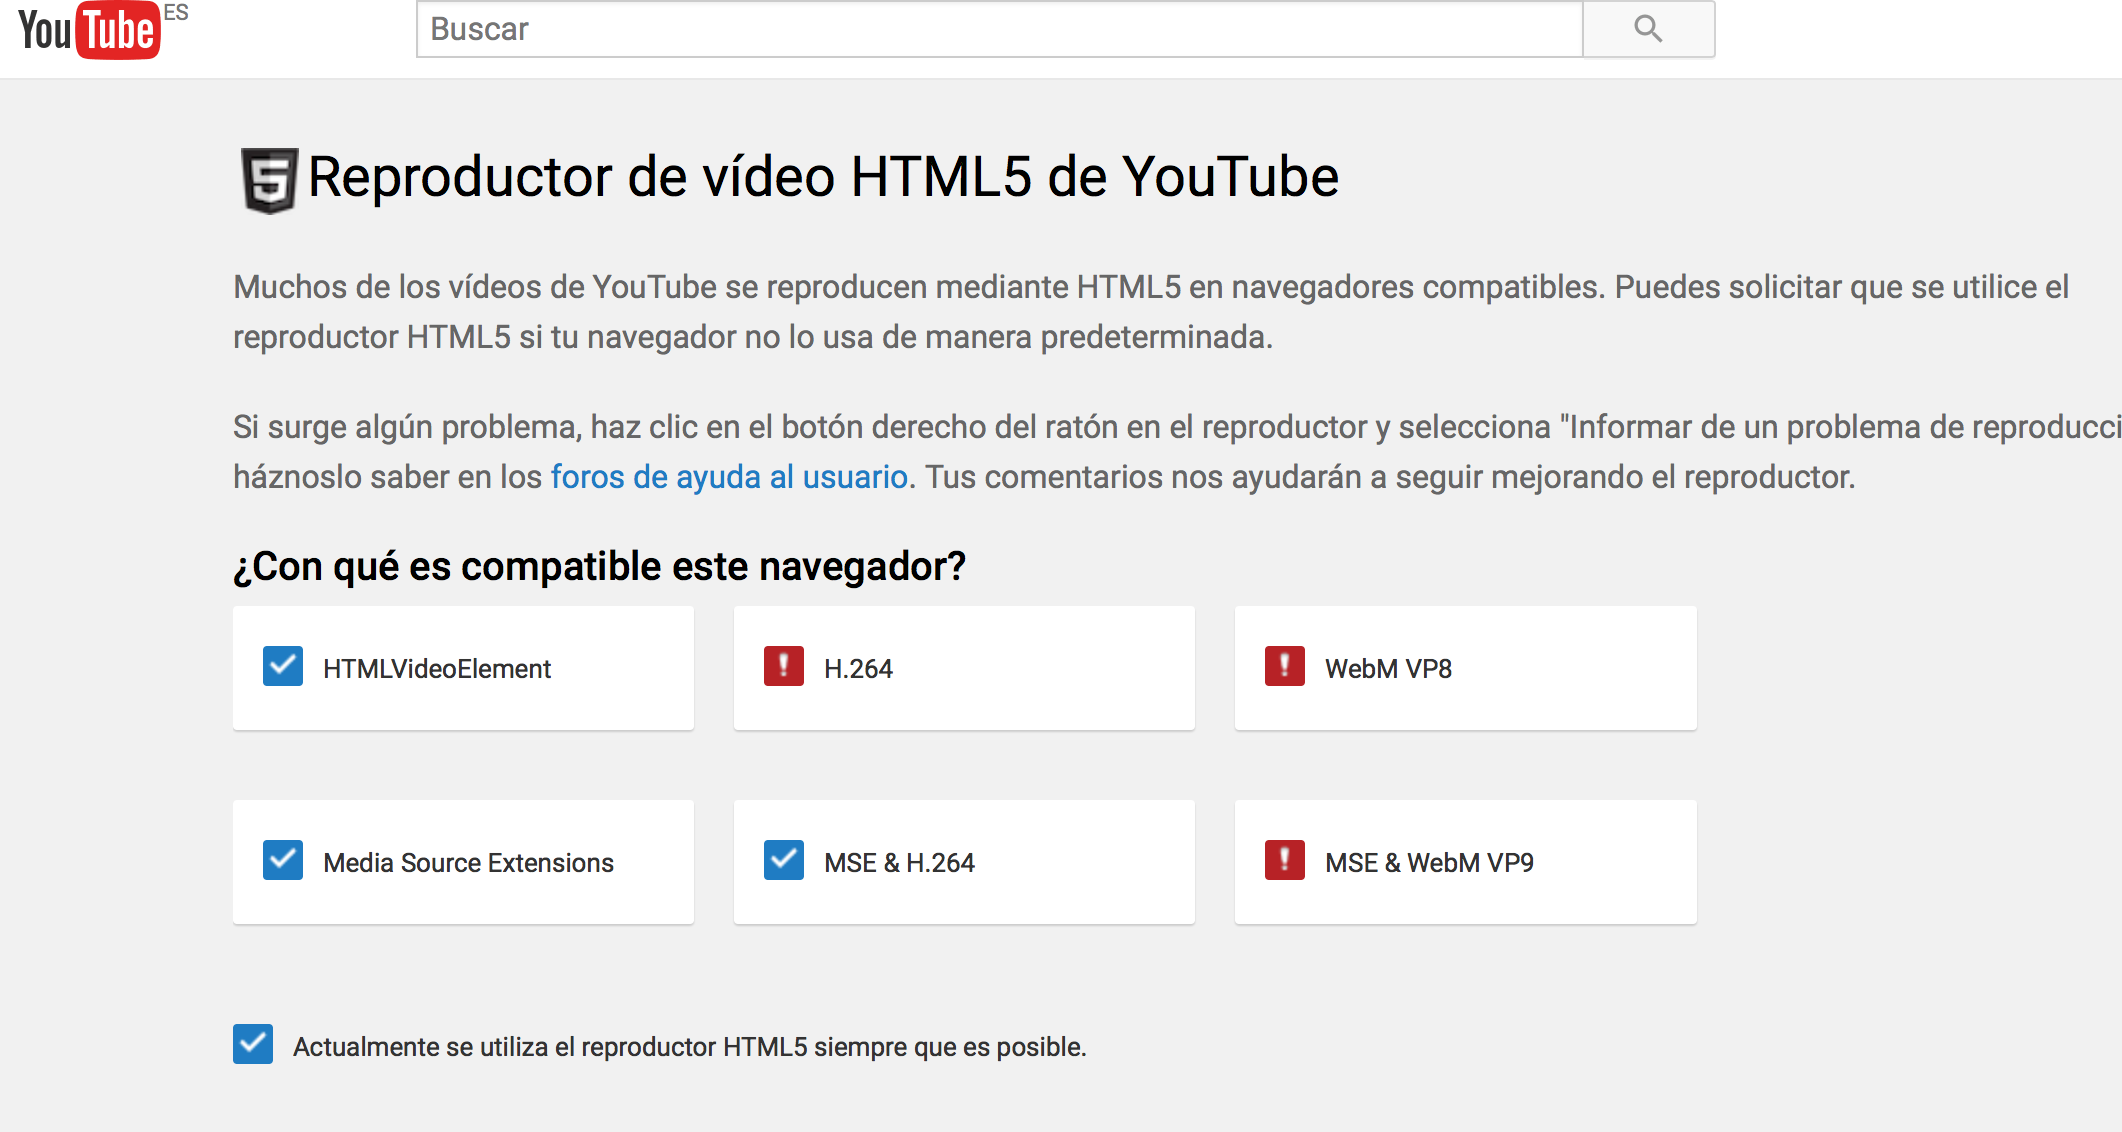Click the magnifying glass search button
2122x1132 pixels.
tap(1647, 29)
